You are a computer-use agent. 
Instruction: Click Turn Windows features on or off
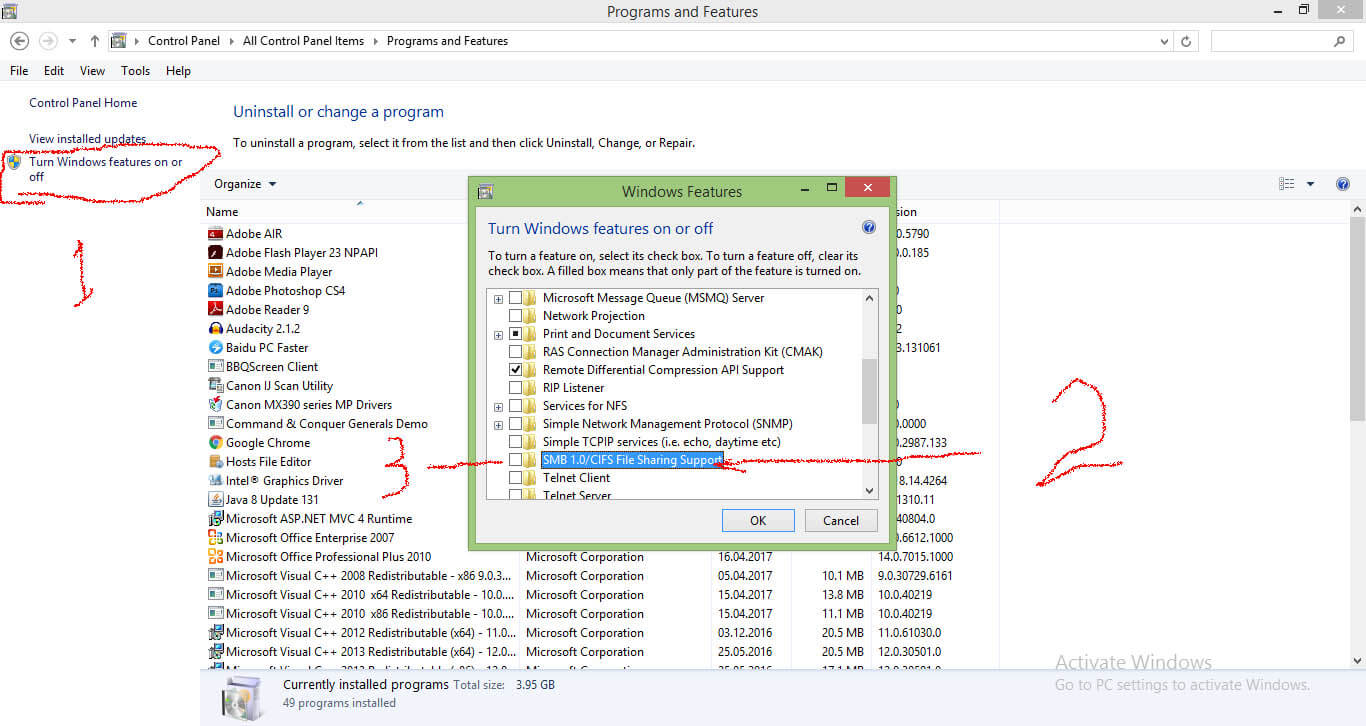click(x=106, y=169)
